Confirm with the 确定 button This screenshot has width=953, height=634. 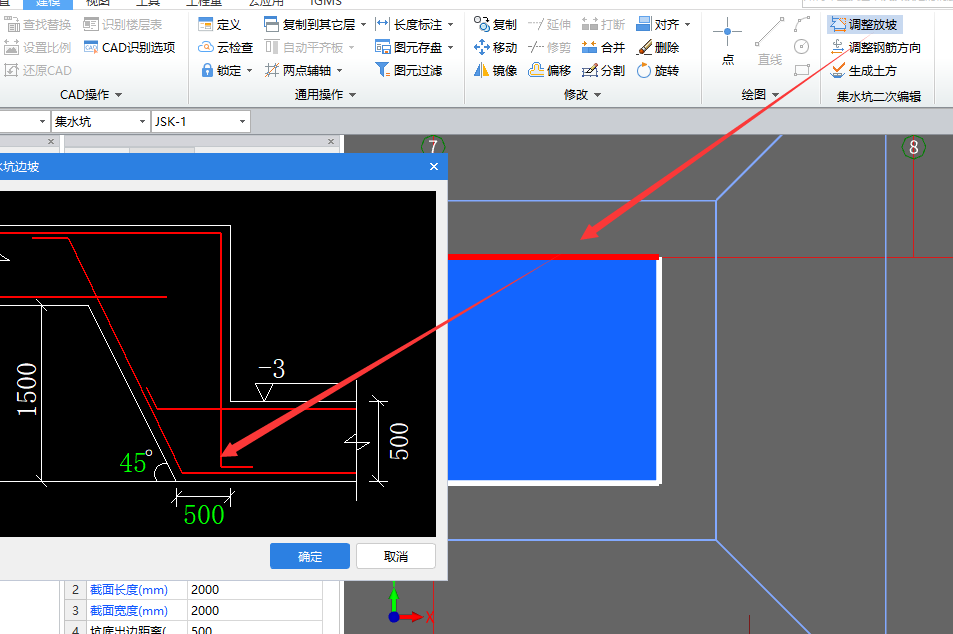pos(310,556)
